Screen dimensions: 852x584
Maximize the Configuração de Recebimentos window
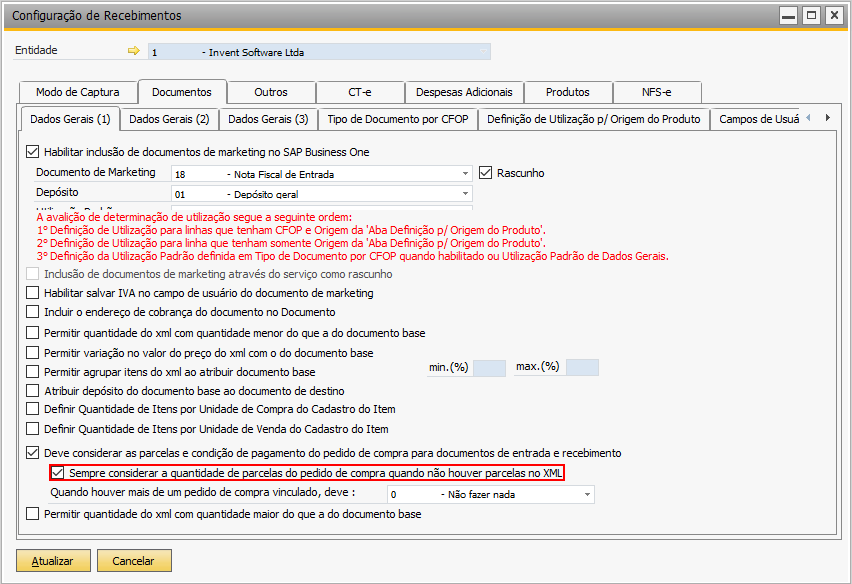click(811, 15)
